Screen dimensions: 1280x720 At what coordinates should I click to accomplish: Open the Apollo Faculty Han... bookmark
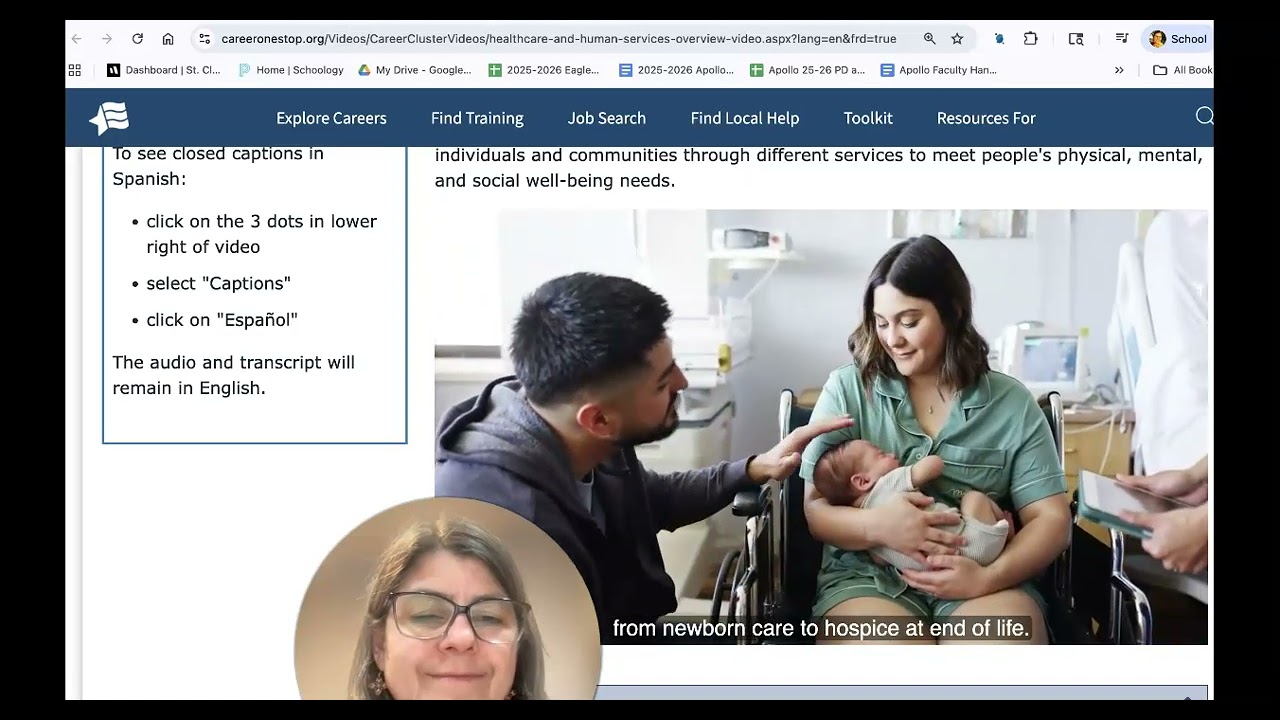point(938,70)
